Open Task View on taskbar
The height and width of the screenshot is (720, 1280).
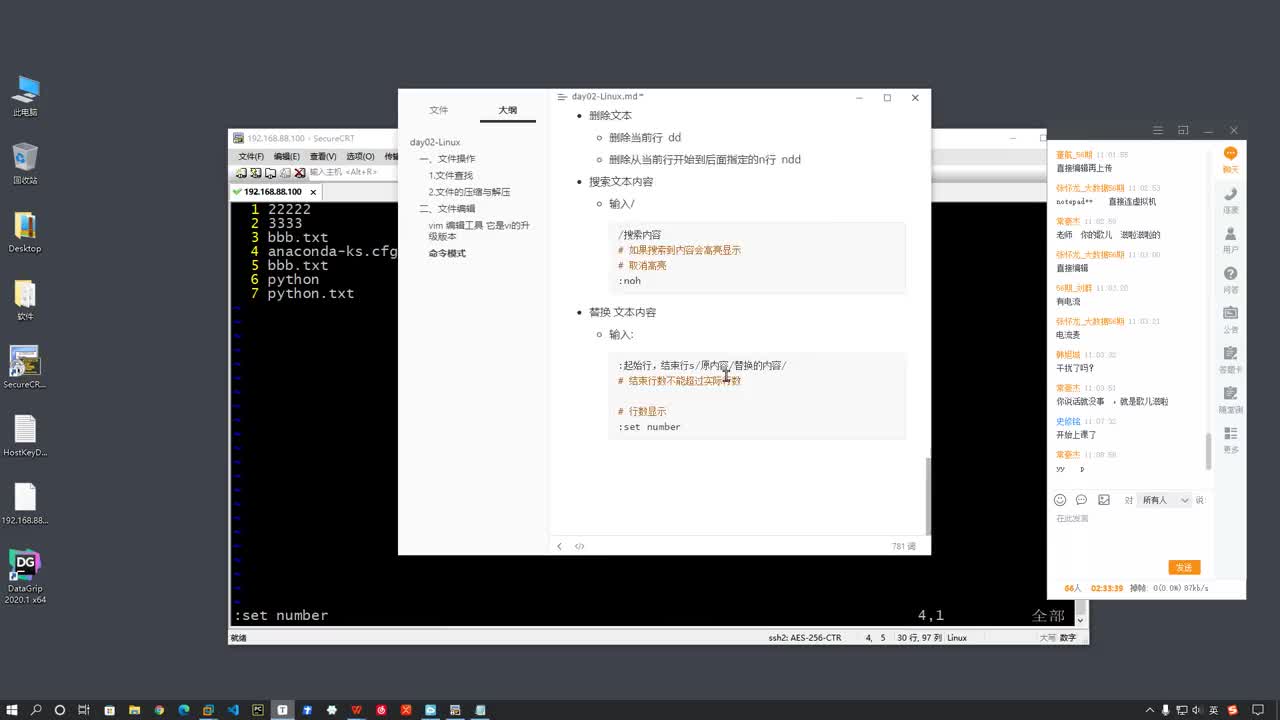coord(84,710)
